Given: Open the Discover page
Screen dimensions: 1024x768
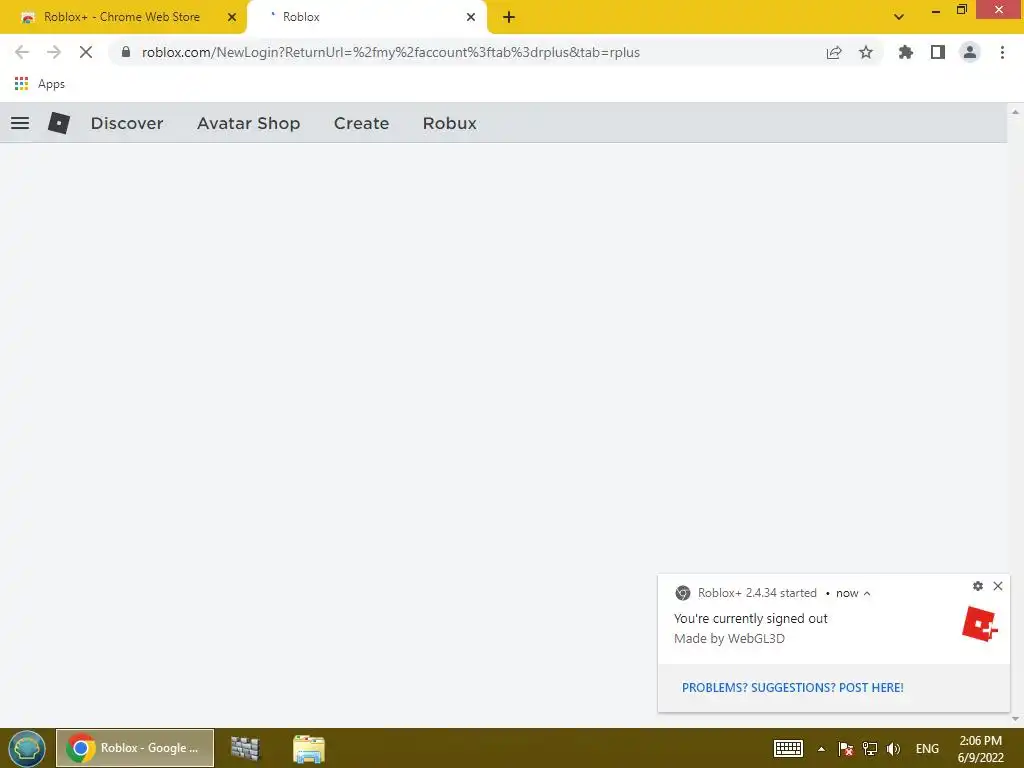Looking at the screenshot, I should pos(127,123).
